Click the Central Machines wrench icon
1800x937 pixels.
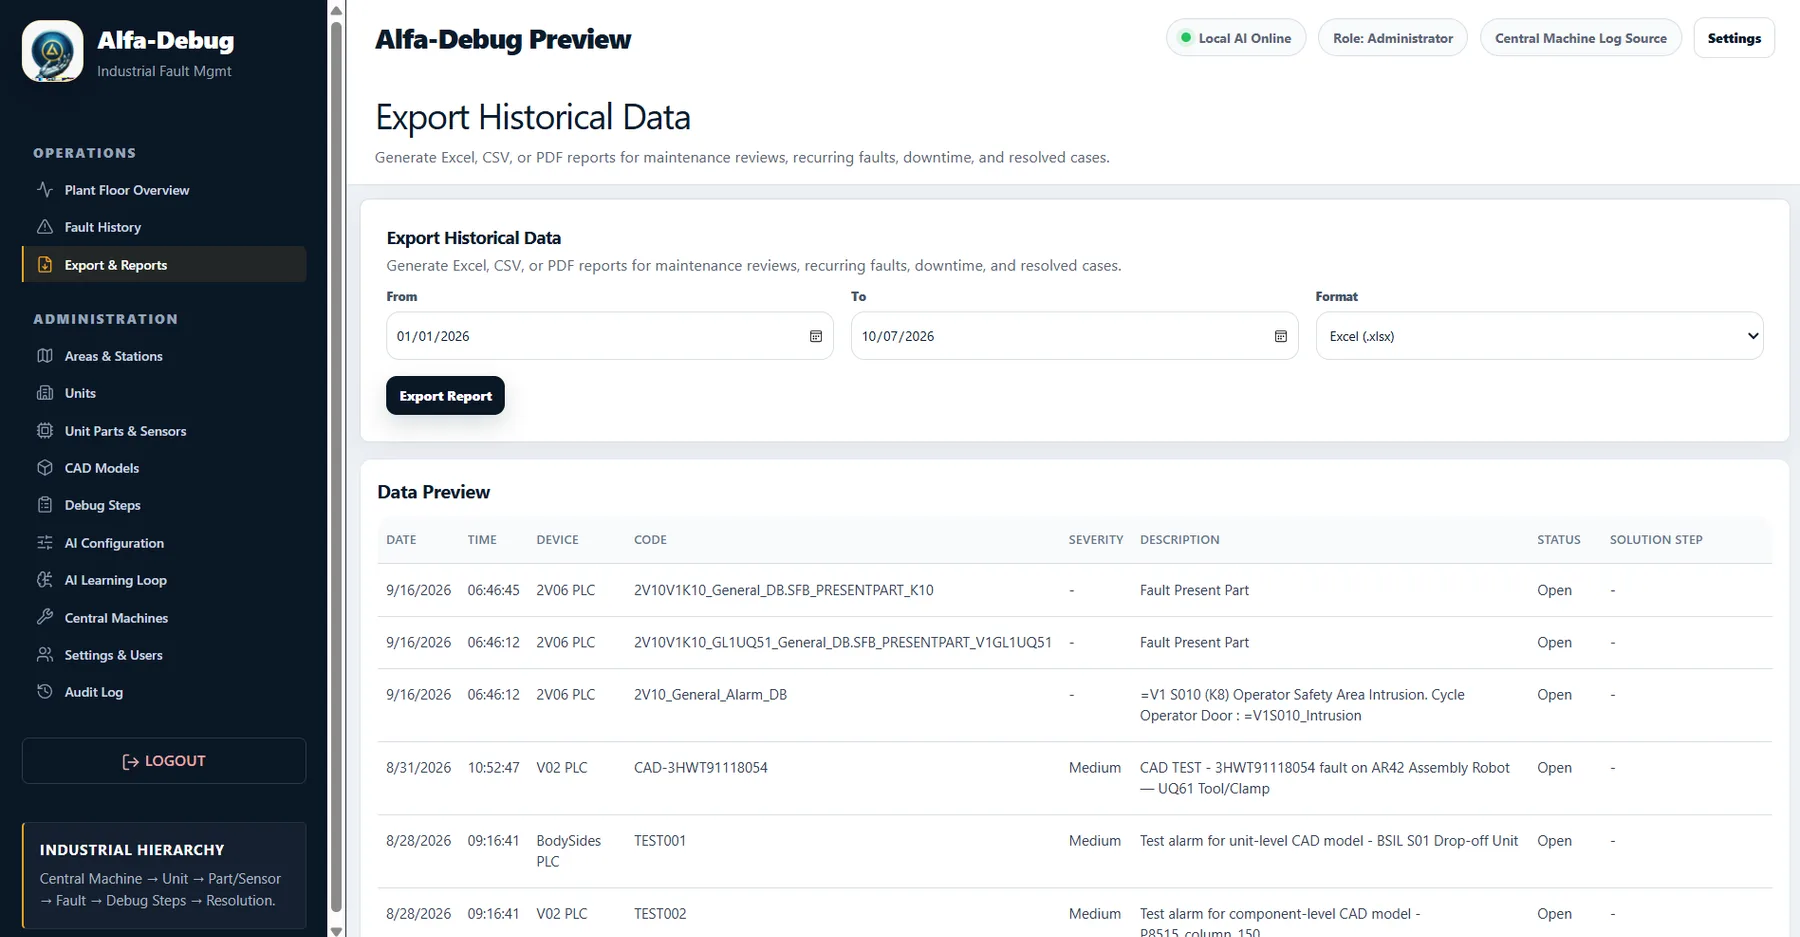point(45,617)
